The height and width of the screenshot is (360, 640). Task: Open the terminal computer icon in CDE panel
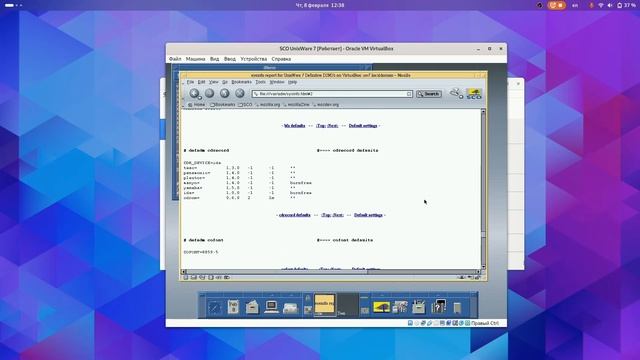pos(271,307)
